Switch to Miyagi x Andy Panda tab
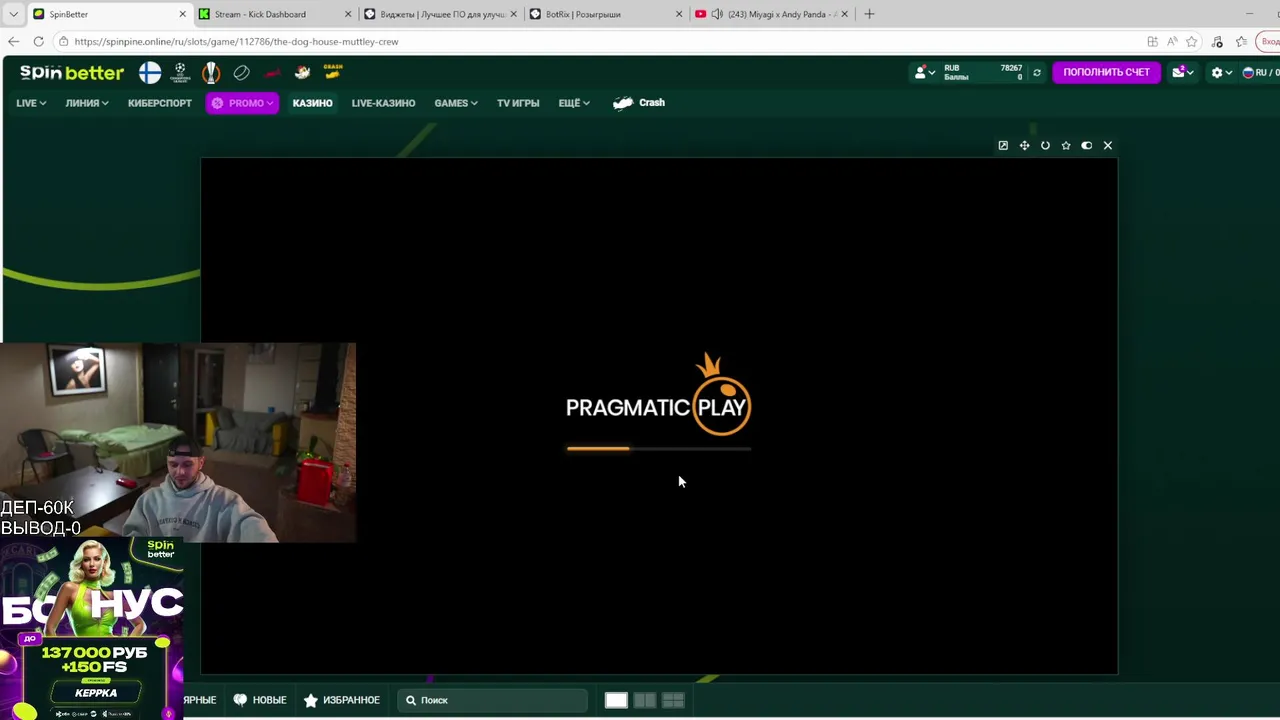 (770, 14)
